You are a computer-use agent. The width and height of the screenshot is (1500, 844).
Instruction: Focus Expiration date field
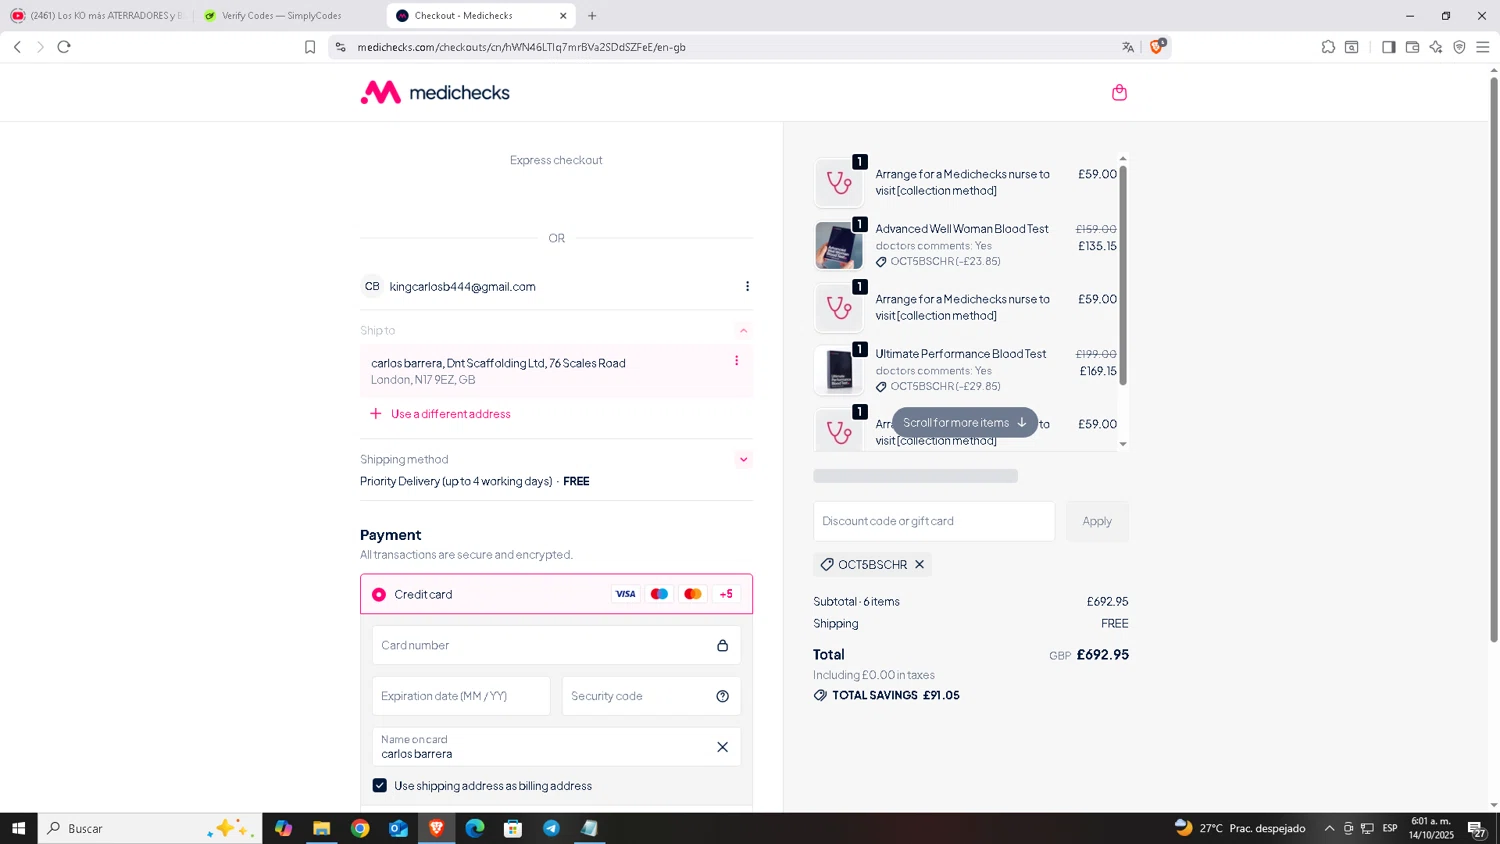point(461,696)
